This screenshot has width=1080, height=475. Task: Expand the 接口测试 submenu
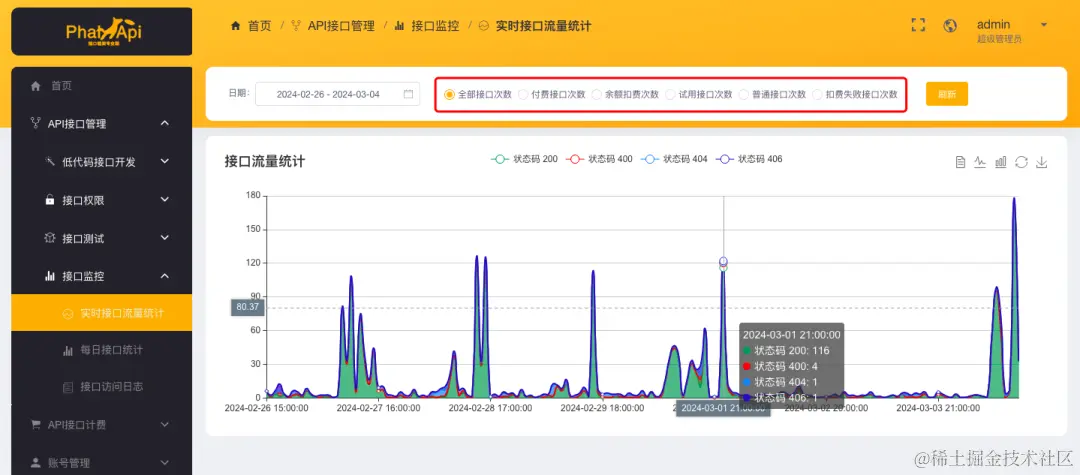[x=165, y=238]
